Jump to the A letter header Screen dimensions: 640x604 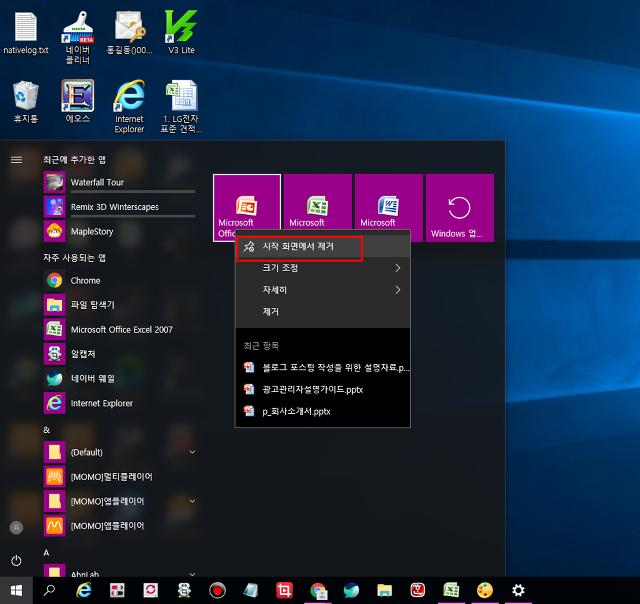[46, 553]
